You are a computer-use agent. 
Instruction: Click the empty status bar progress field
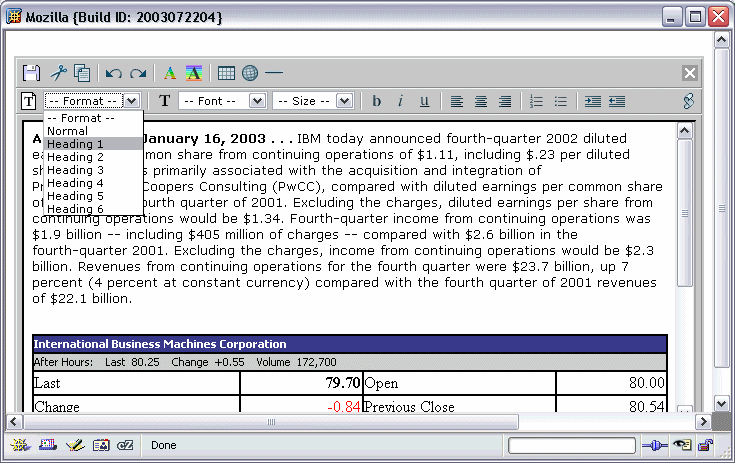coord(572,445)
